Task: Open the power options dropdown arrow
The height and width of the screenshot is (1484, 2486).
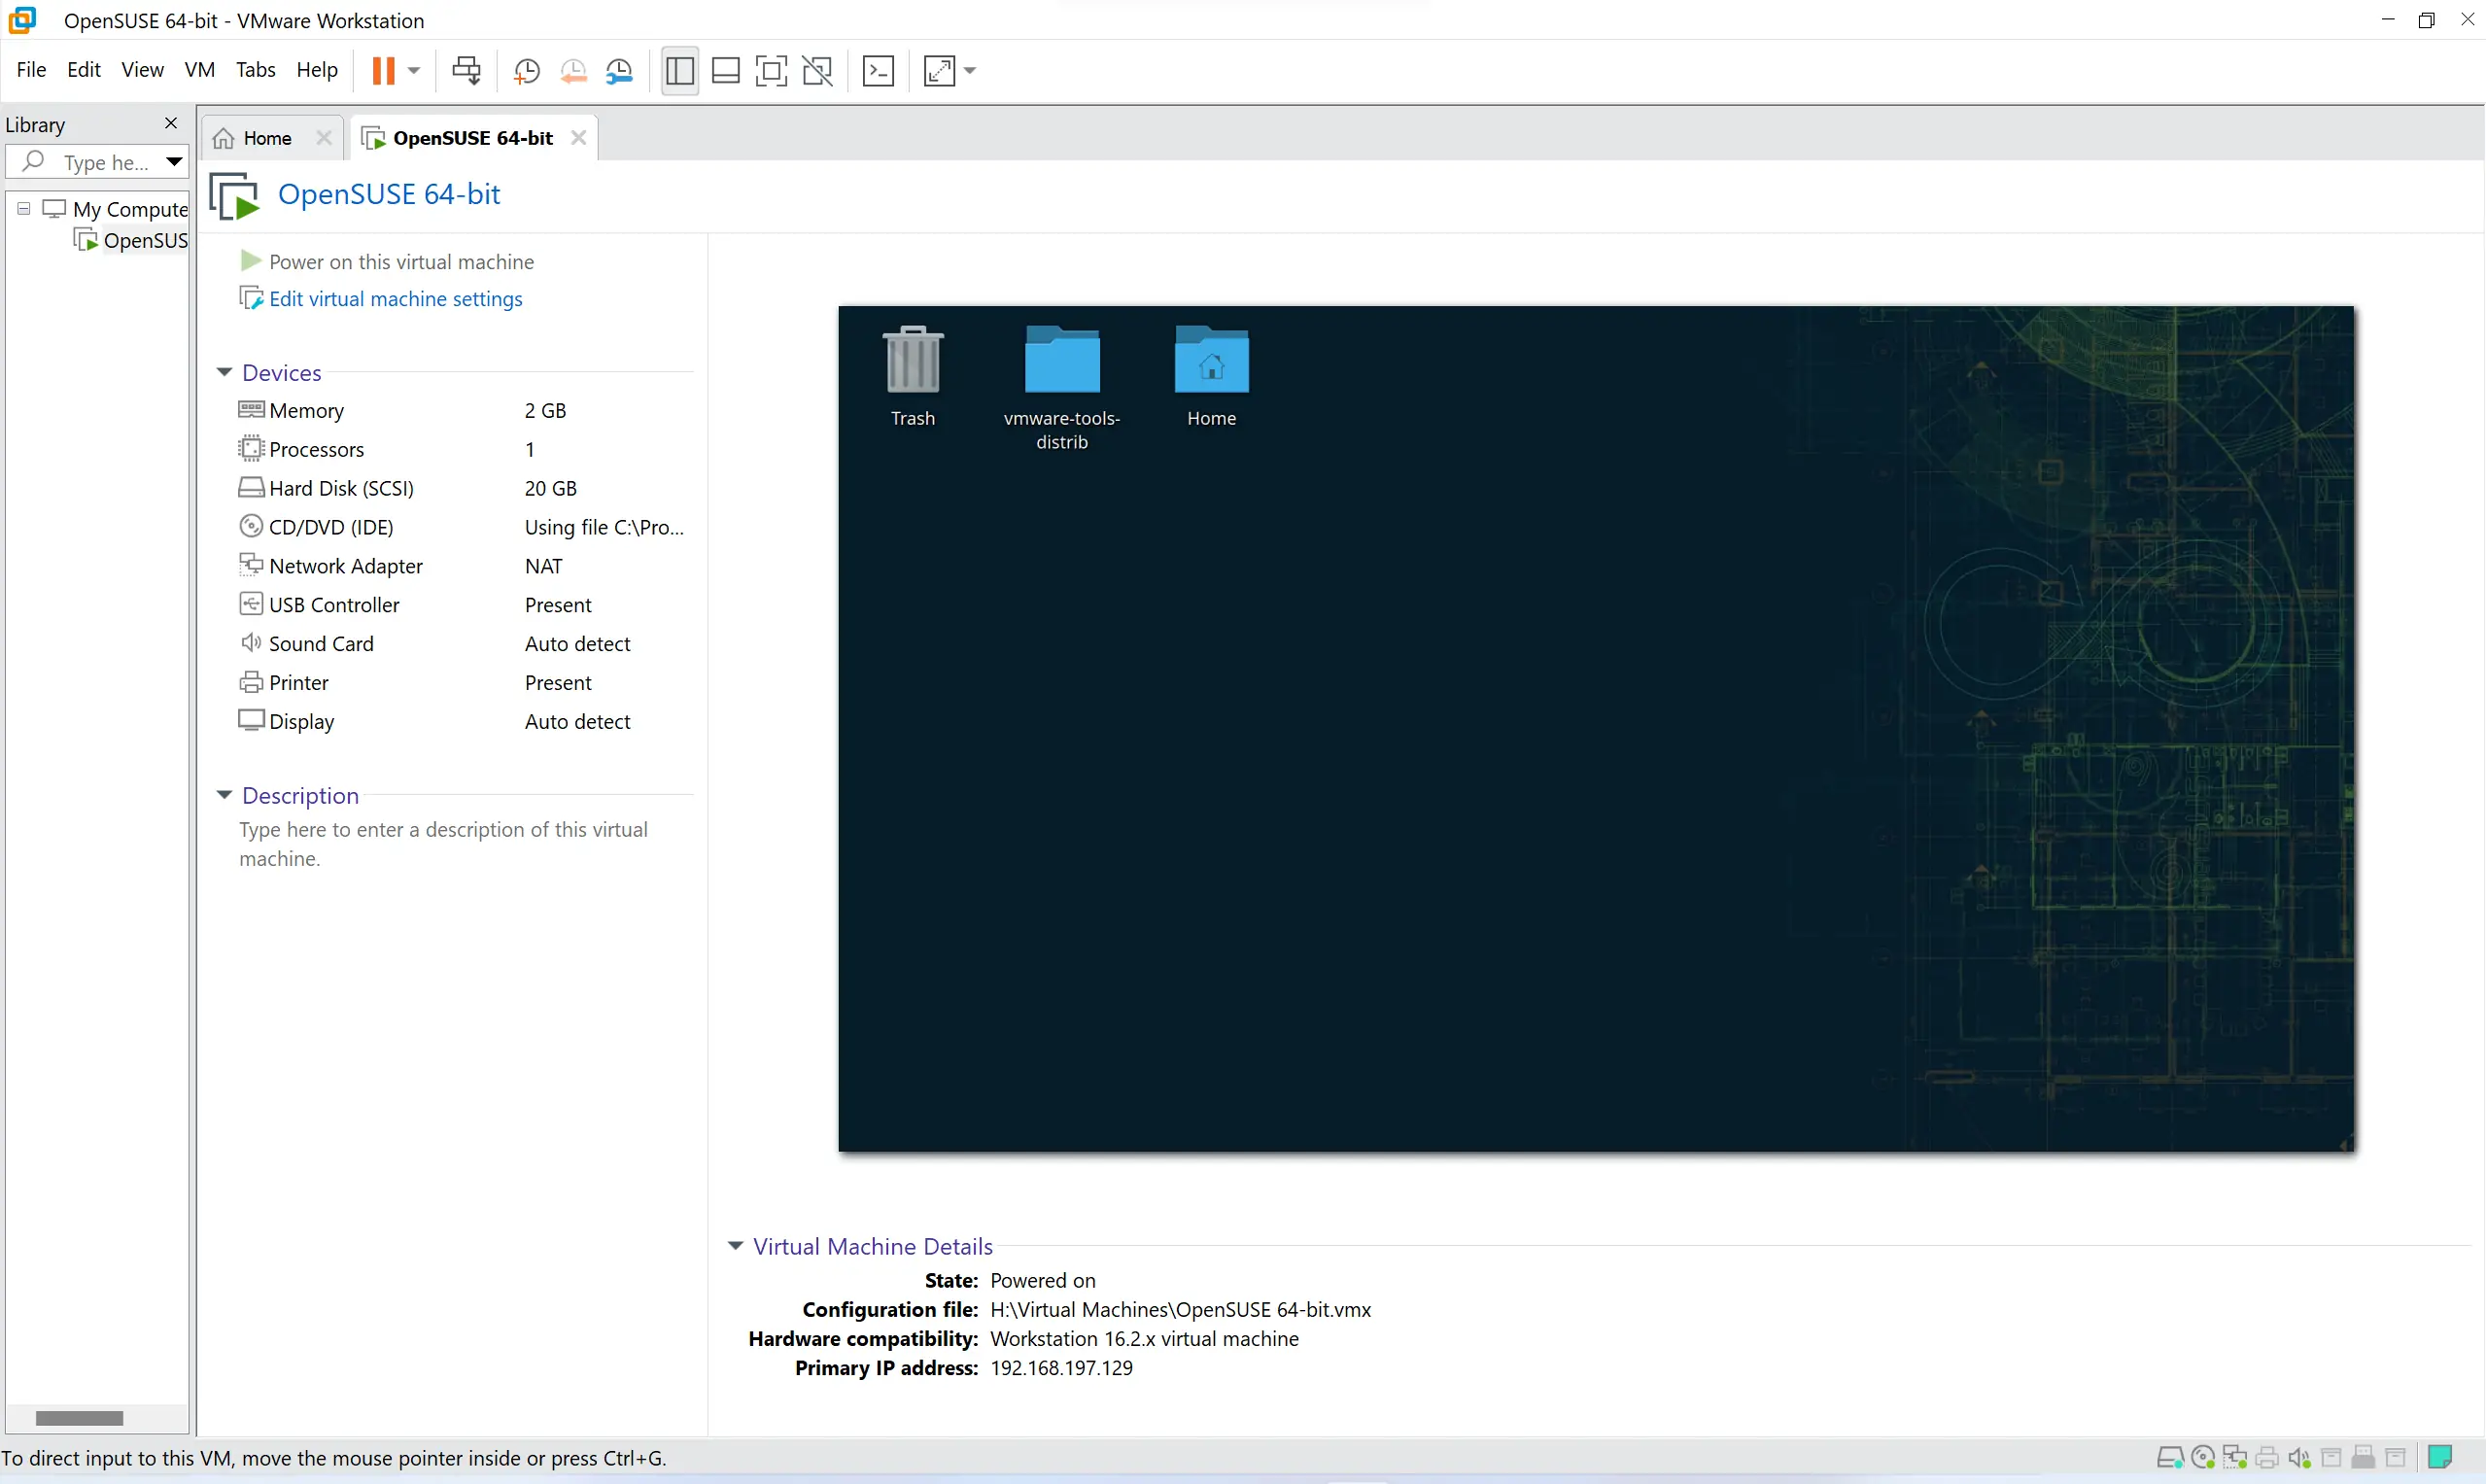Action: (414, 70)
